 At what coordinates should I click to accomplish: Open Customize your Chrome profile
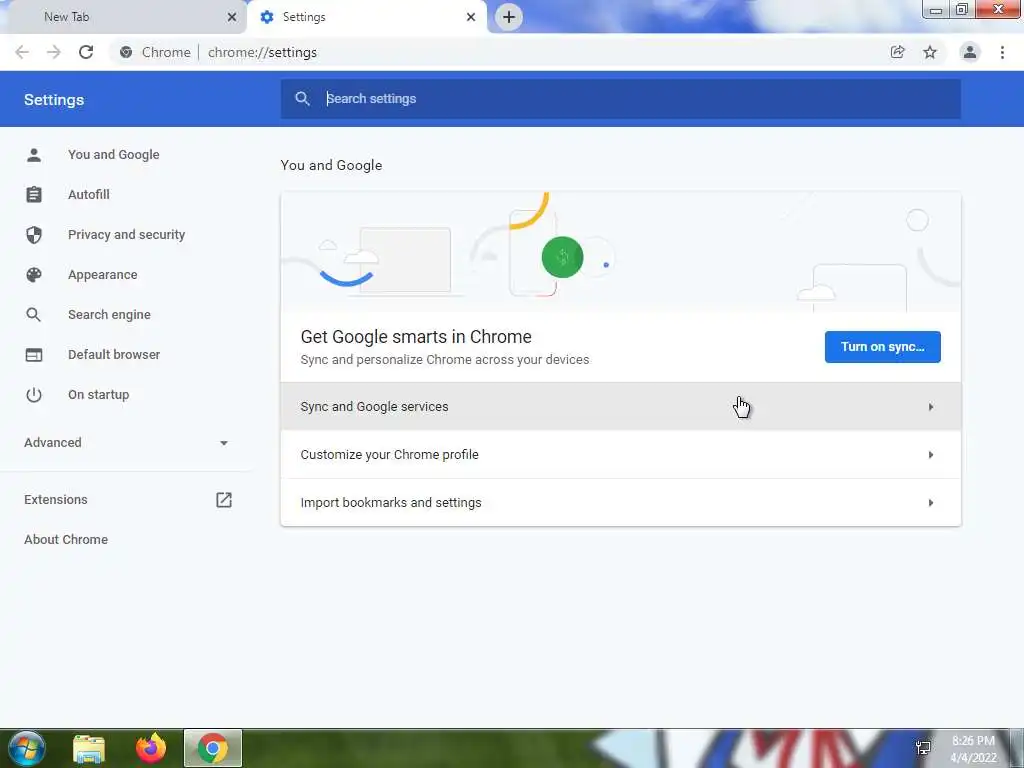point(620,455)
